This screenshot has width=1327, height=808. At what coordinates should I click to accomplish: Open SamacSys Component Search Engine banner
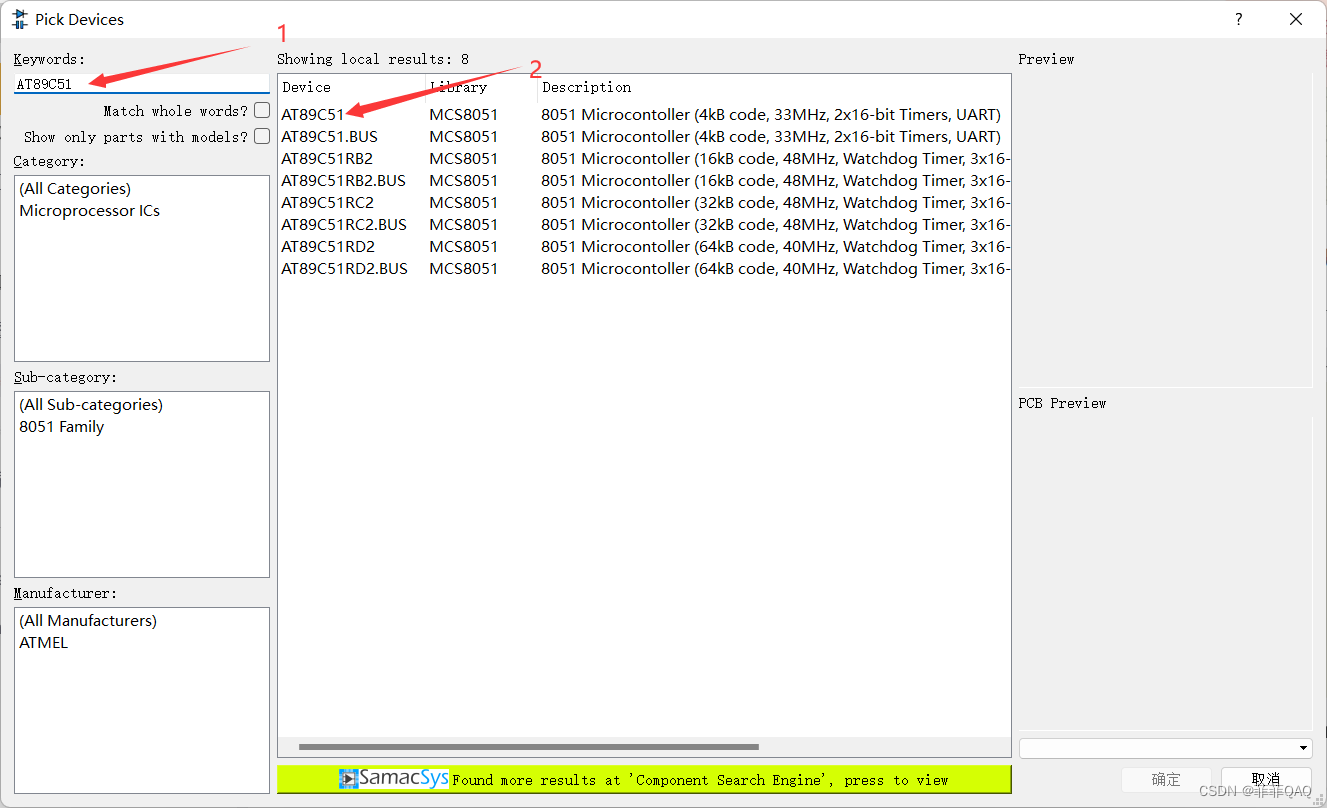tap(644, 779)
